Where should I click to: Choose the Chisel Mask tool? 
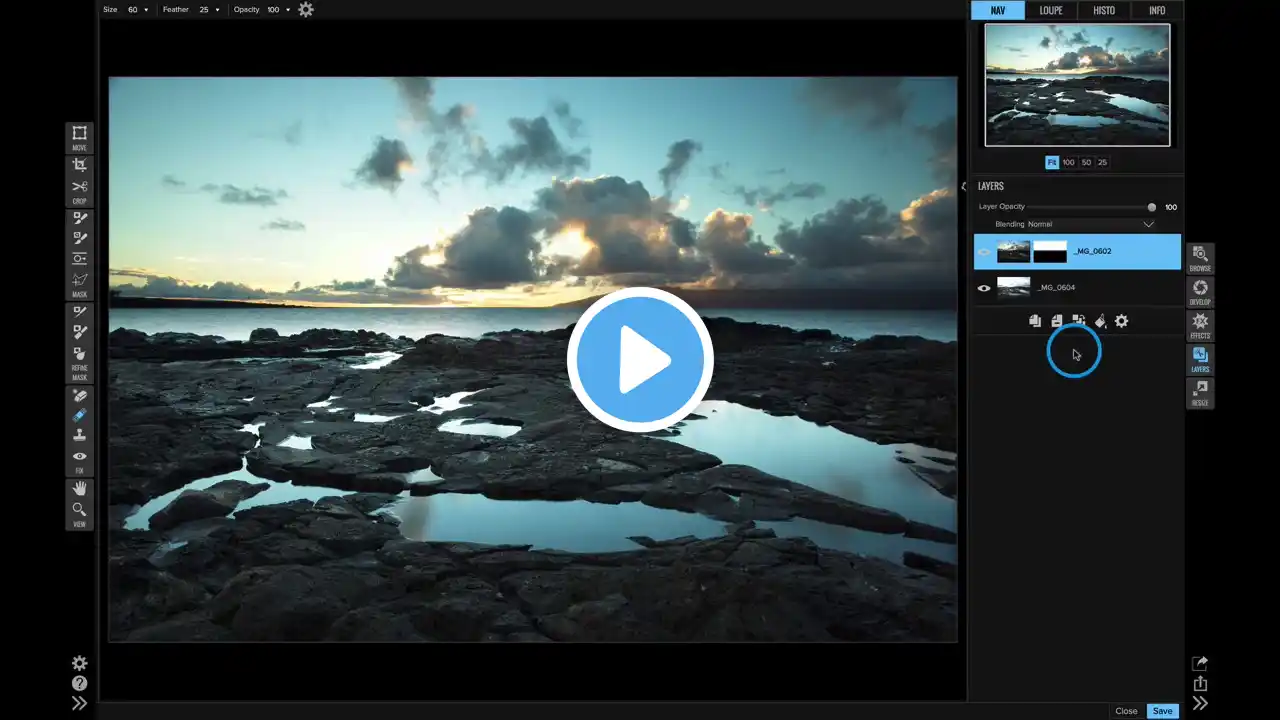pyautogui.click(x=79, y=332)
